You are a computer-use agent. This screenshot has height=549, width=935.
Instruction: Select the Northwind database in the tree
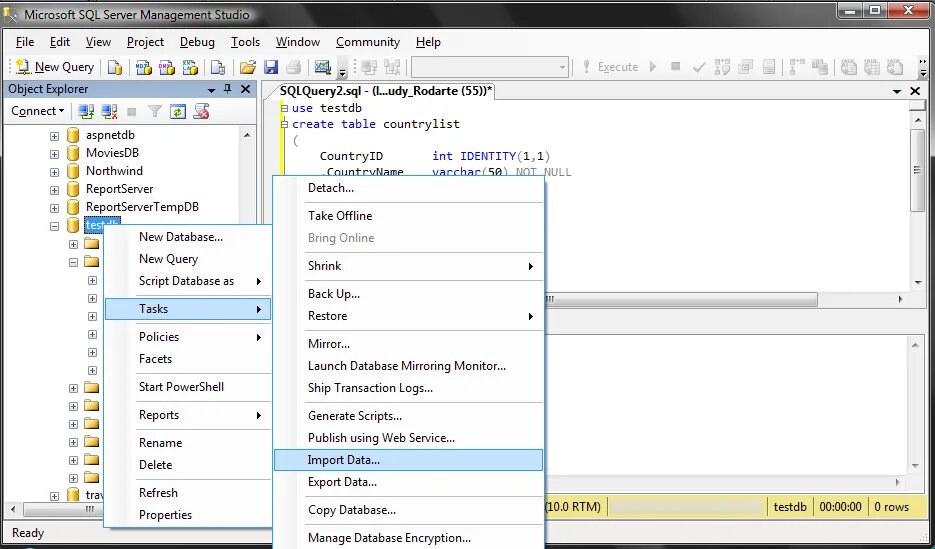(114, 171)
